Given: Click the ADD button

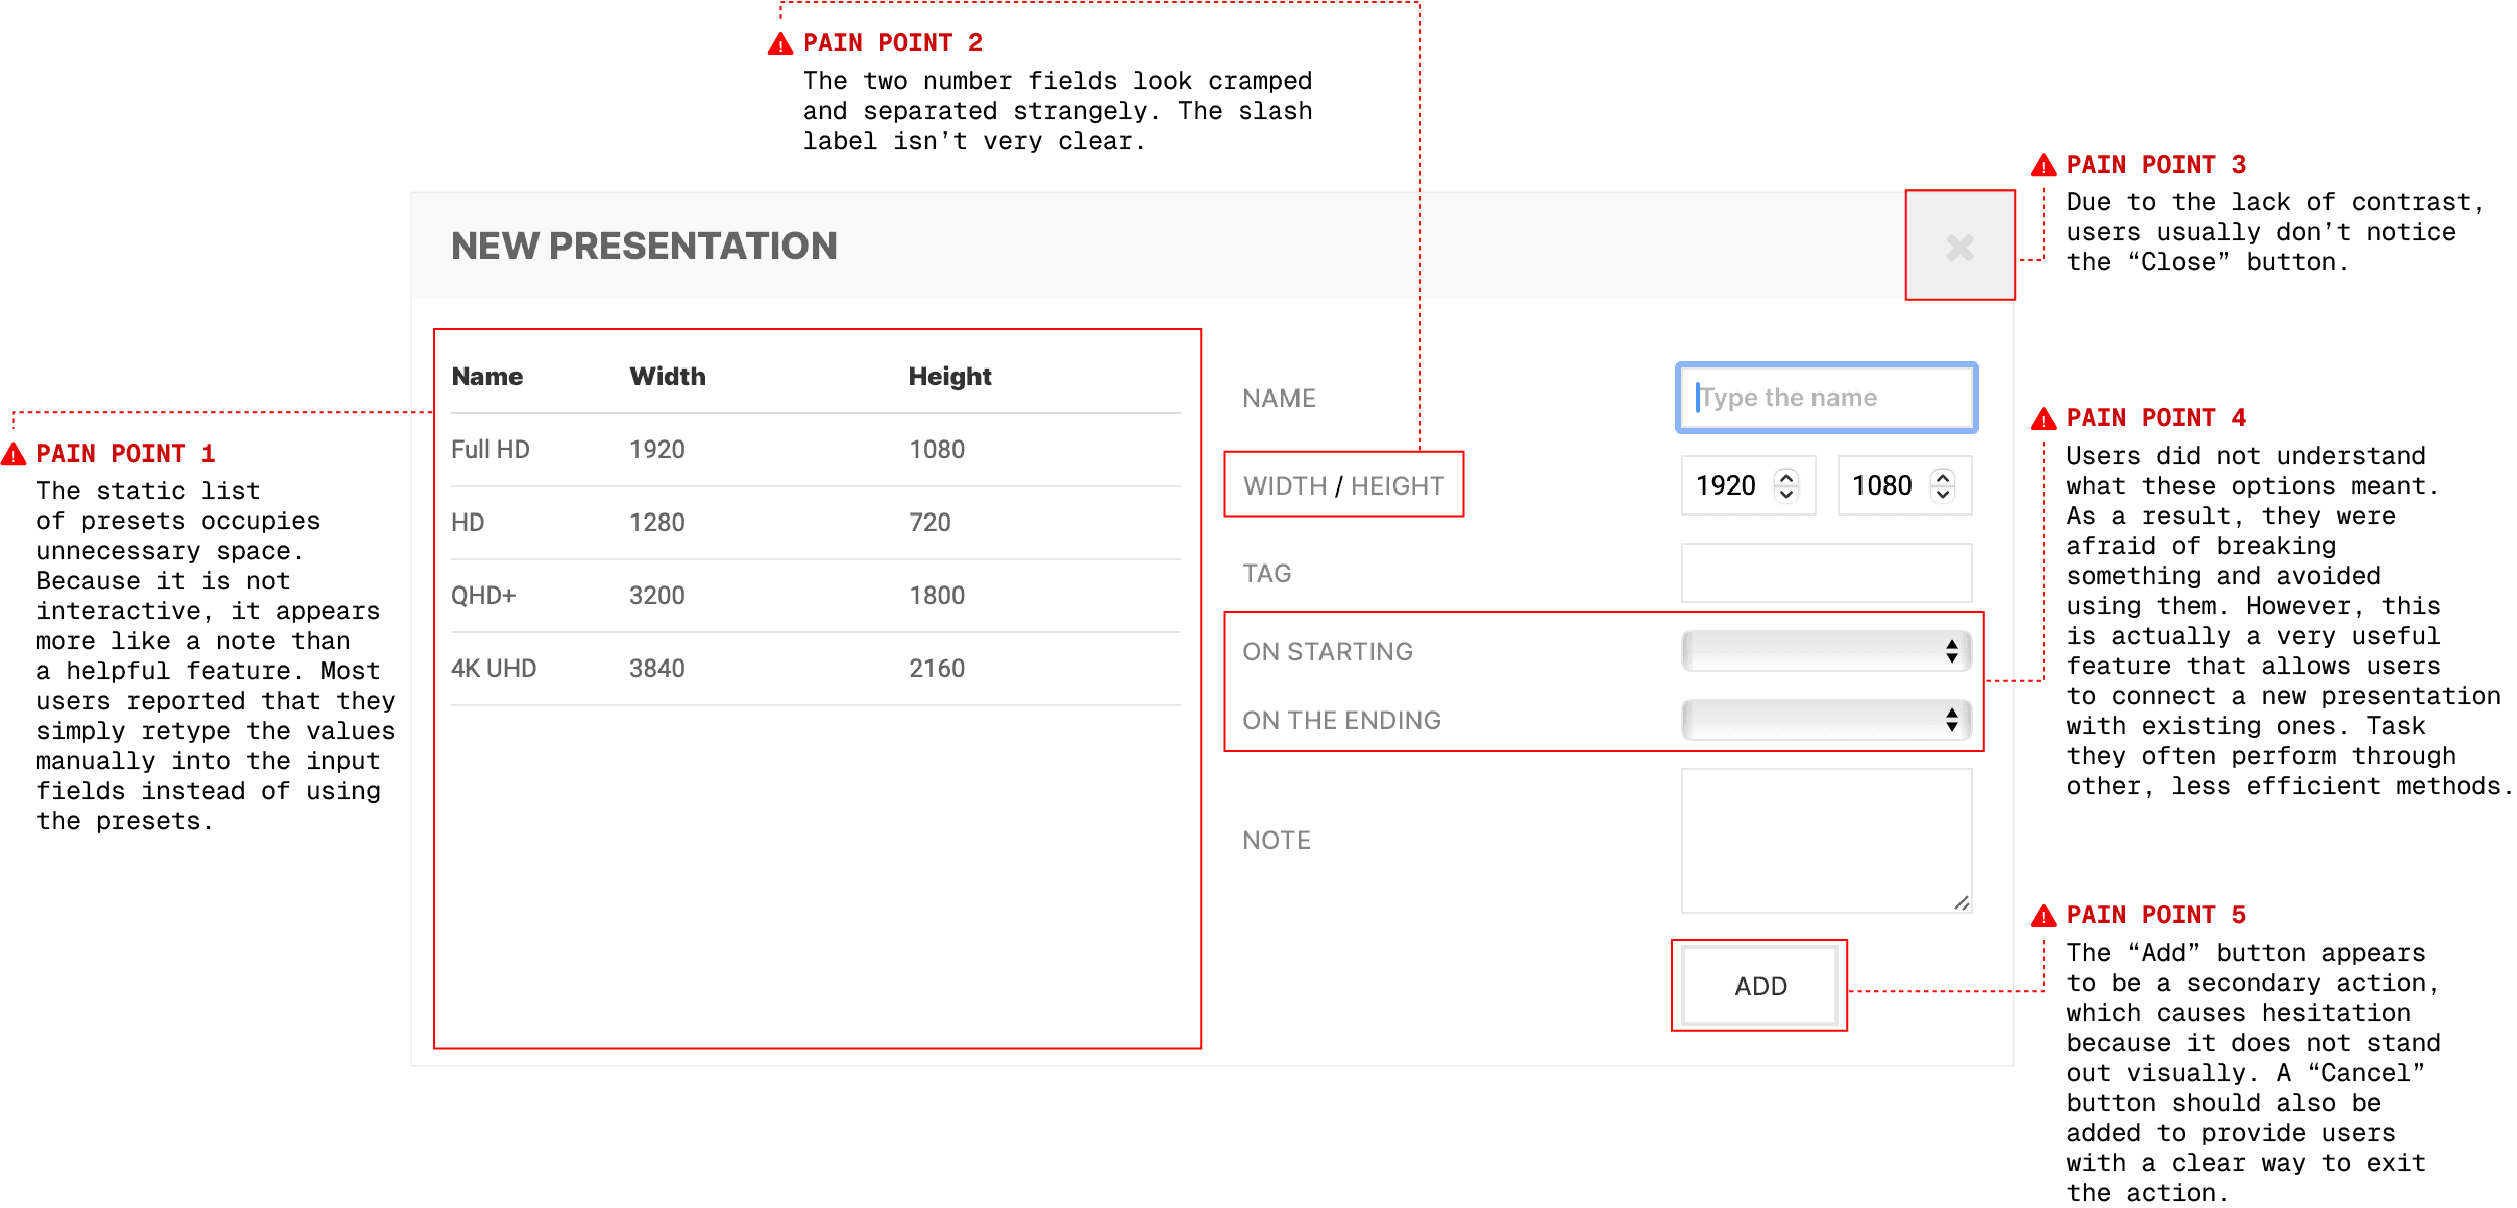Looking at the screenshot, I should click(1759, 986).
